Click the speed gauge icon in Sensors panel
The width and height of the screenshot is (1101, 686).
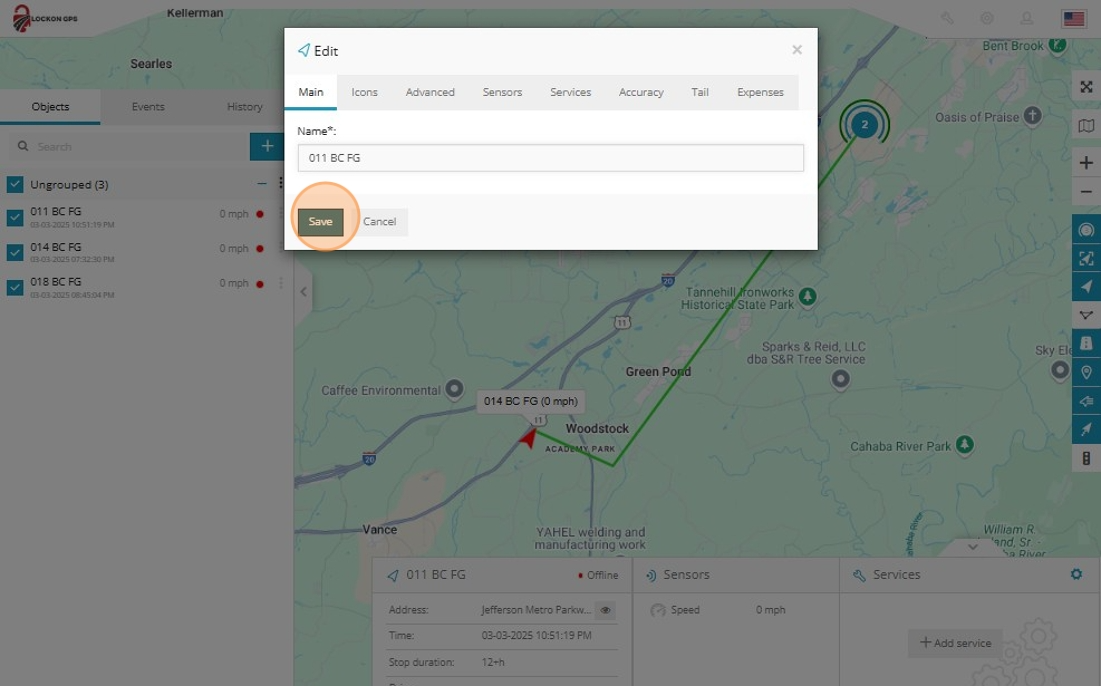[x=657, y=610]
